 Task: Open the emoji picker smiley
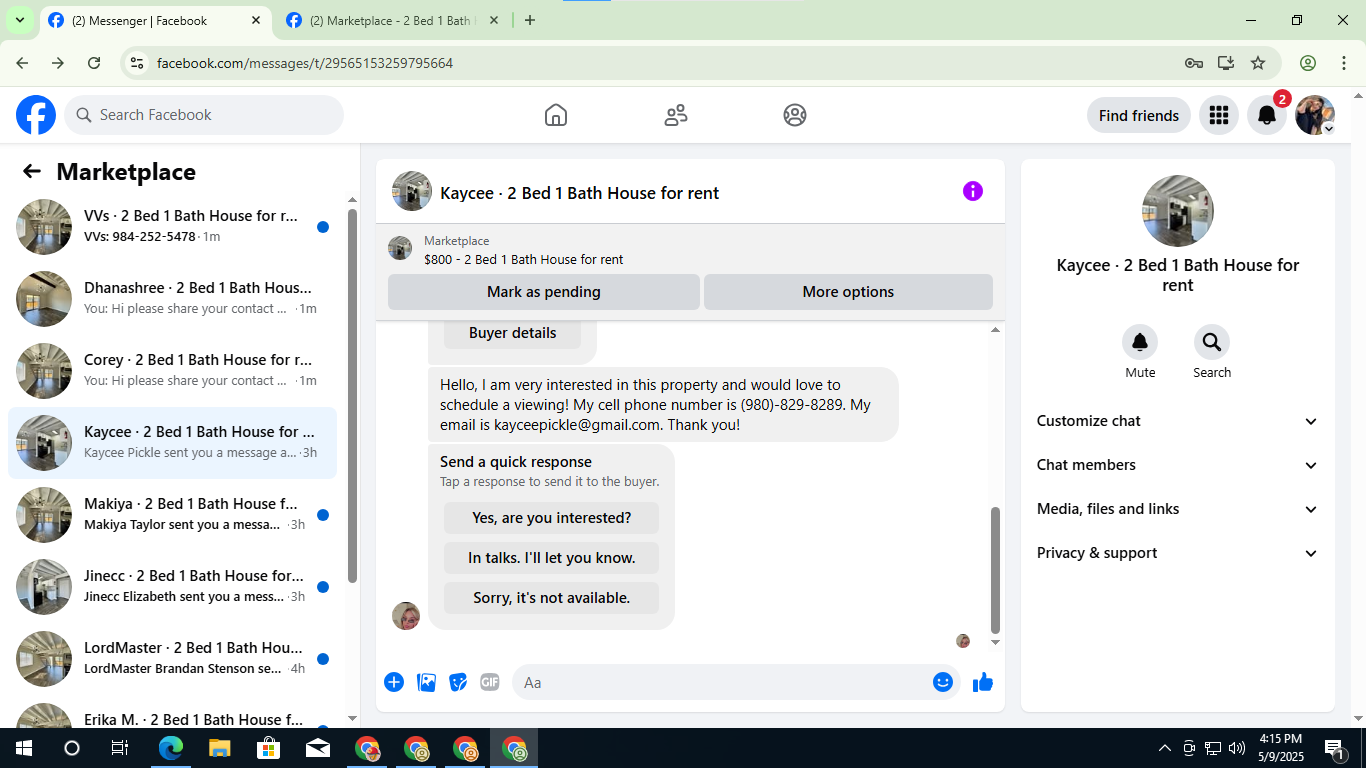click(x=943, y=682)
